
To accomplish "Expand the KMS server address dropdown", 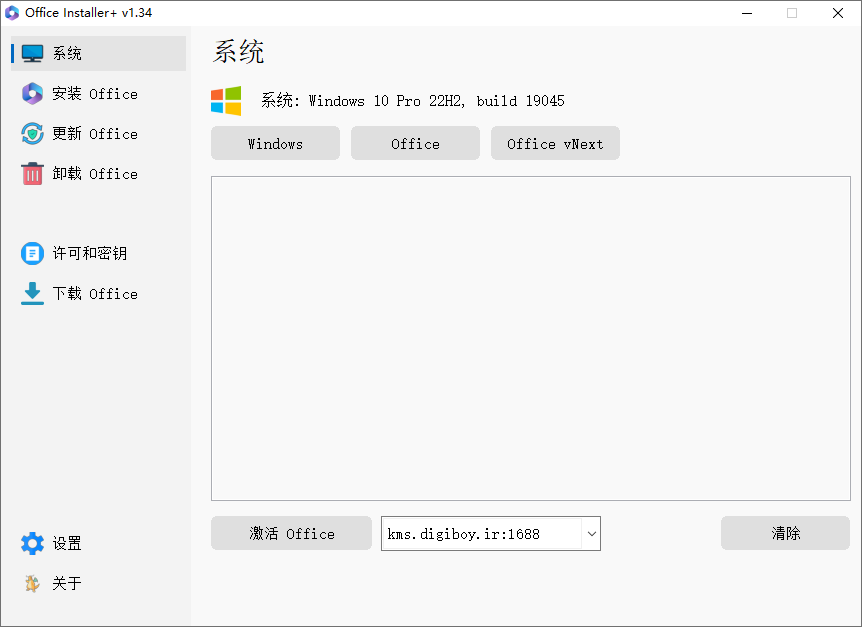I will (x=590, y=533).
